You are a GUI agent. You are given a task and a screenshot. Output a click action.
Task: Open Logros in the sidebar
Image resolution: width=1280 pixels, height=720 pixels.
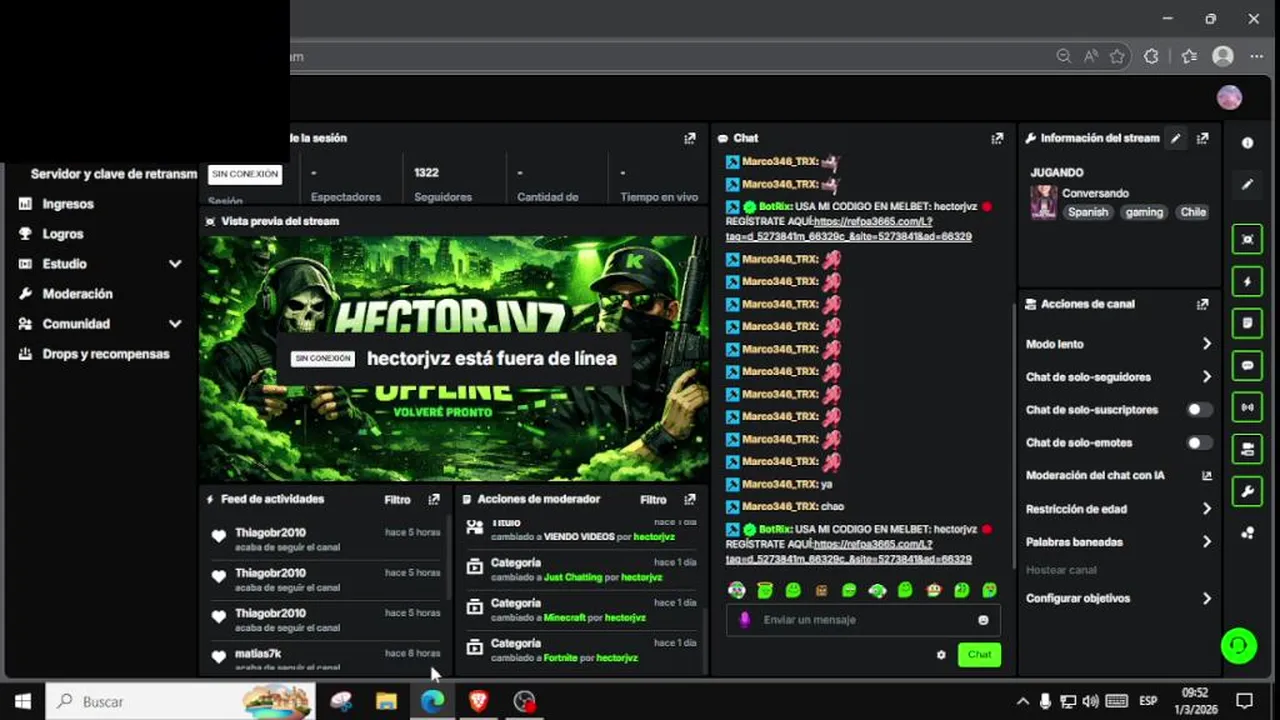(x=62, y=234)
